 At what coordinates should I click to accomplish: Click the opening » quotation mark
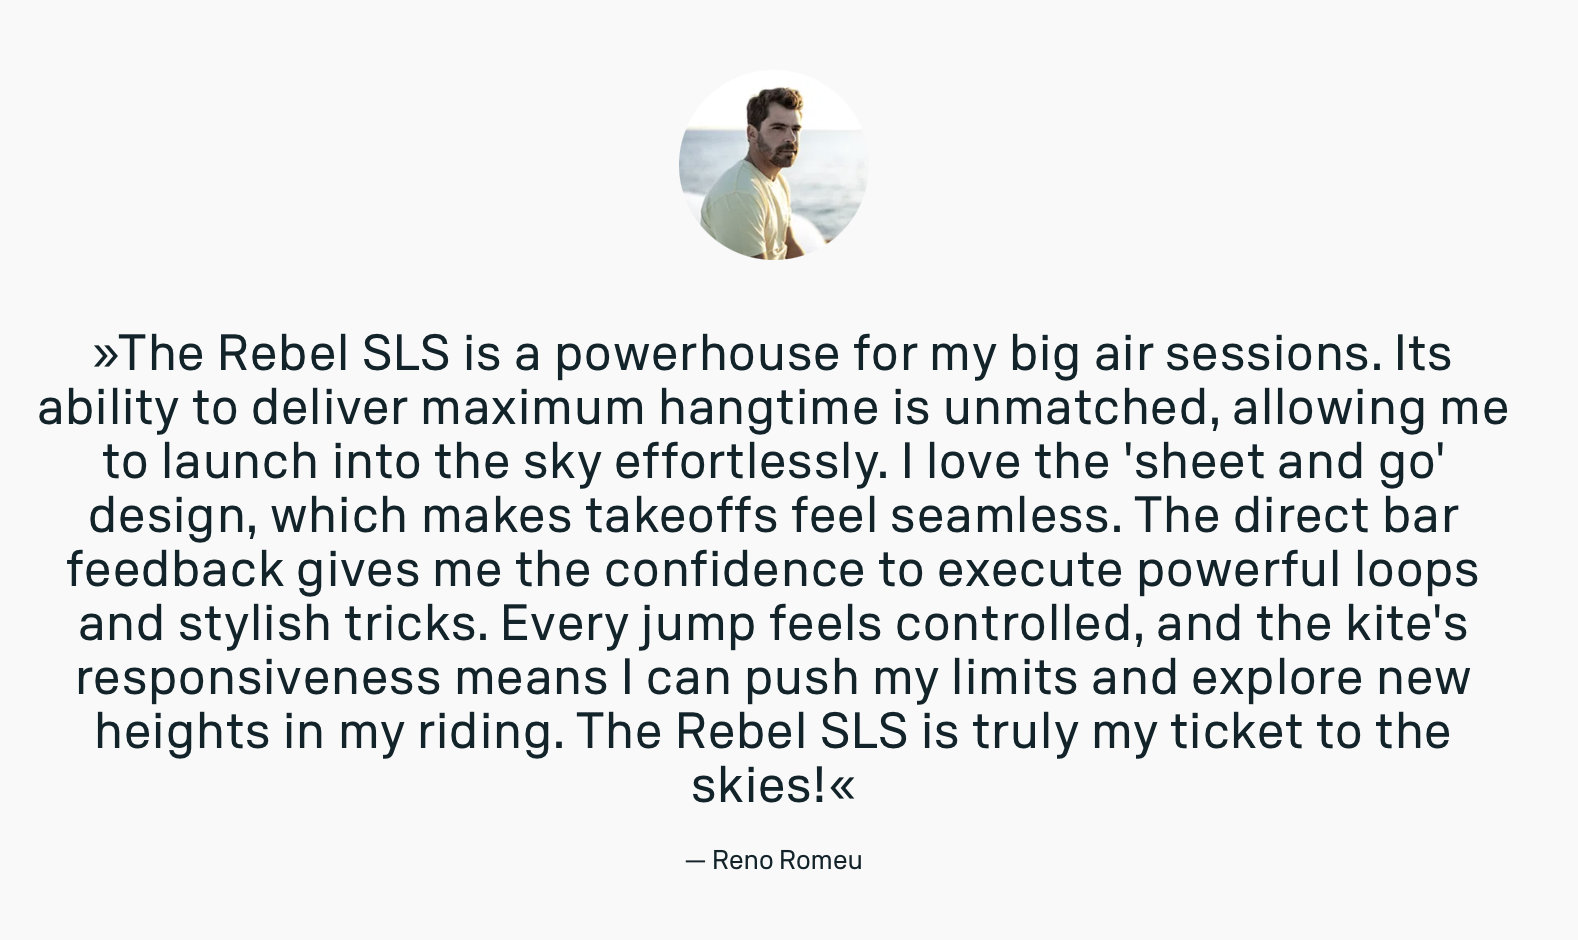pos(105,354)
